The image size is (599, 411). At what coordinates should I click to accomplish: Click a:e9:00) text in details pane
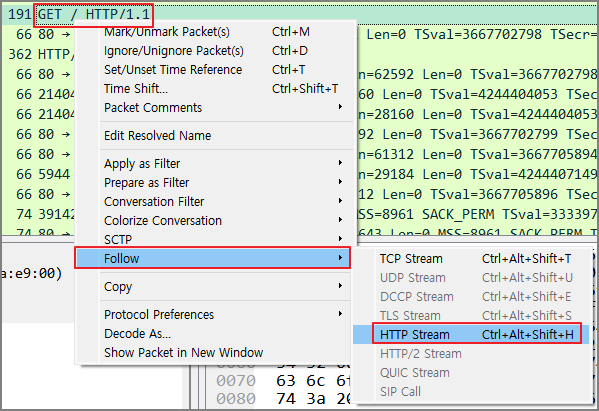point(31,273)
